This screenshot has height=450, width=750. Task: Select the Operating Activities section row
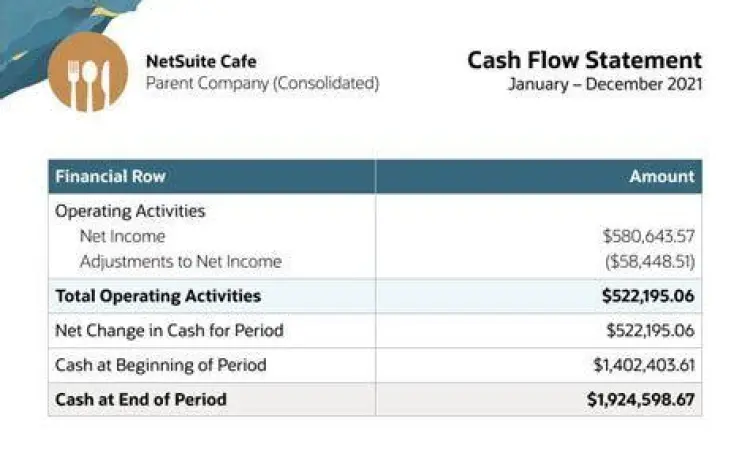click(x=130, y=211)
